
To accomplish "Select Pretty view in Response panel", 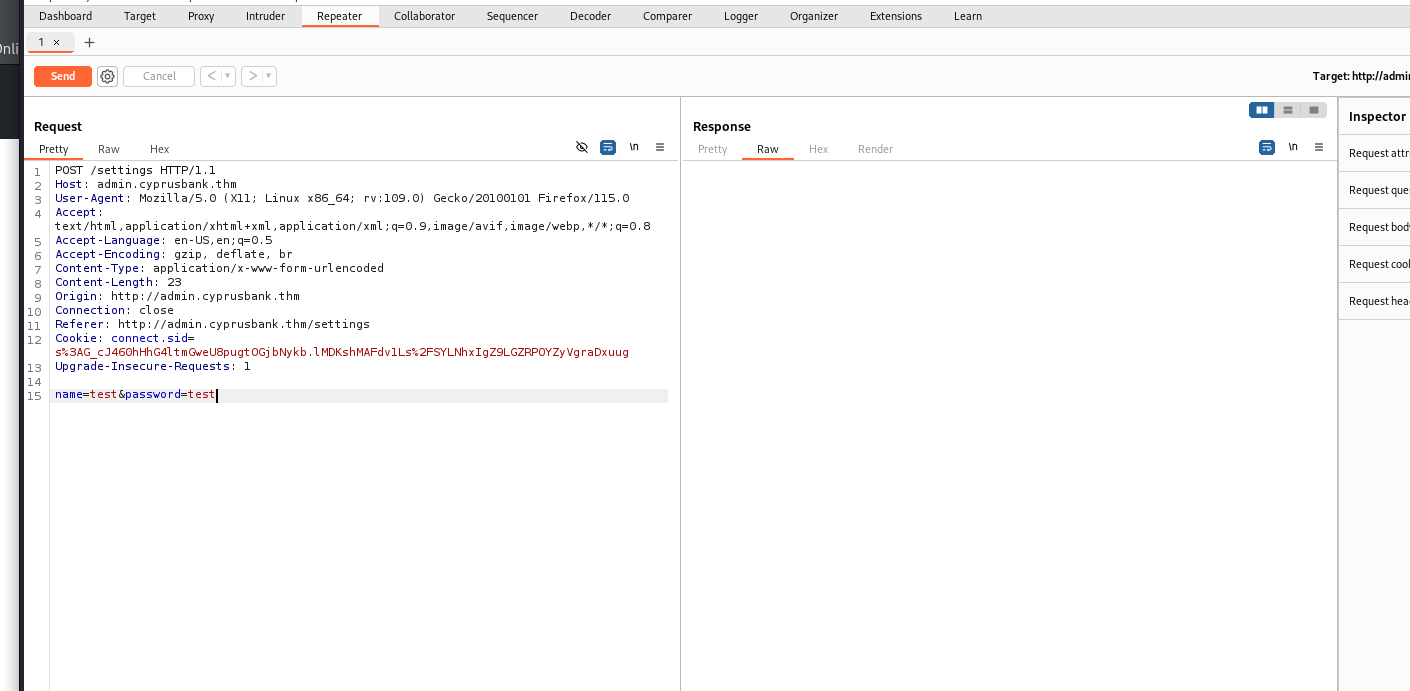I will (713, 149).
